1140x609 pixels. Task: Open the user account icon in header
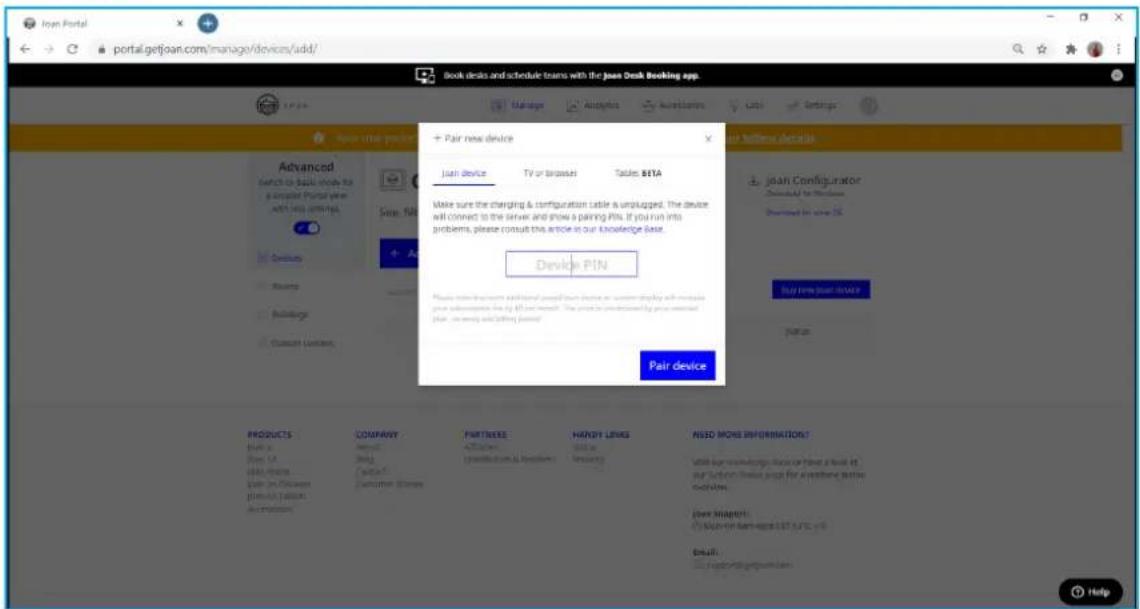point(868,106)
